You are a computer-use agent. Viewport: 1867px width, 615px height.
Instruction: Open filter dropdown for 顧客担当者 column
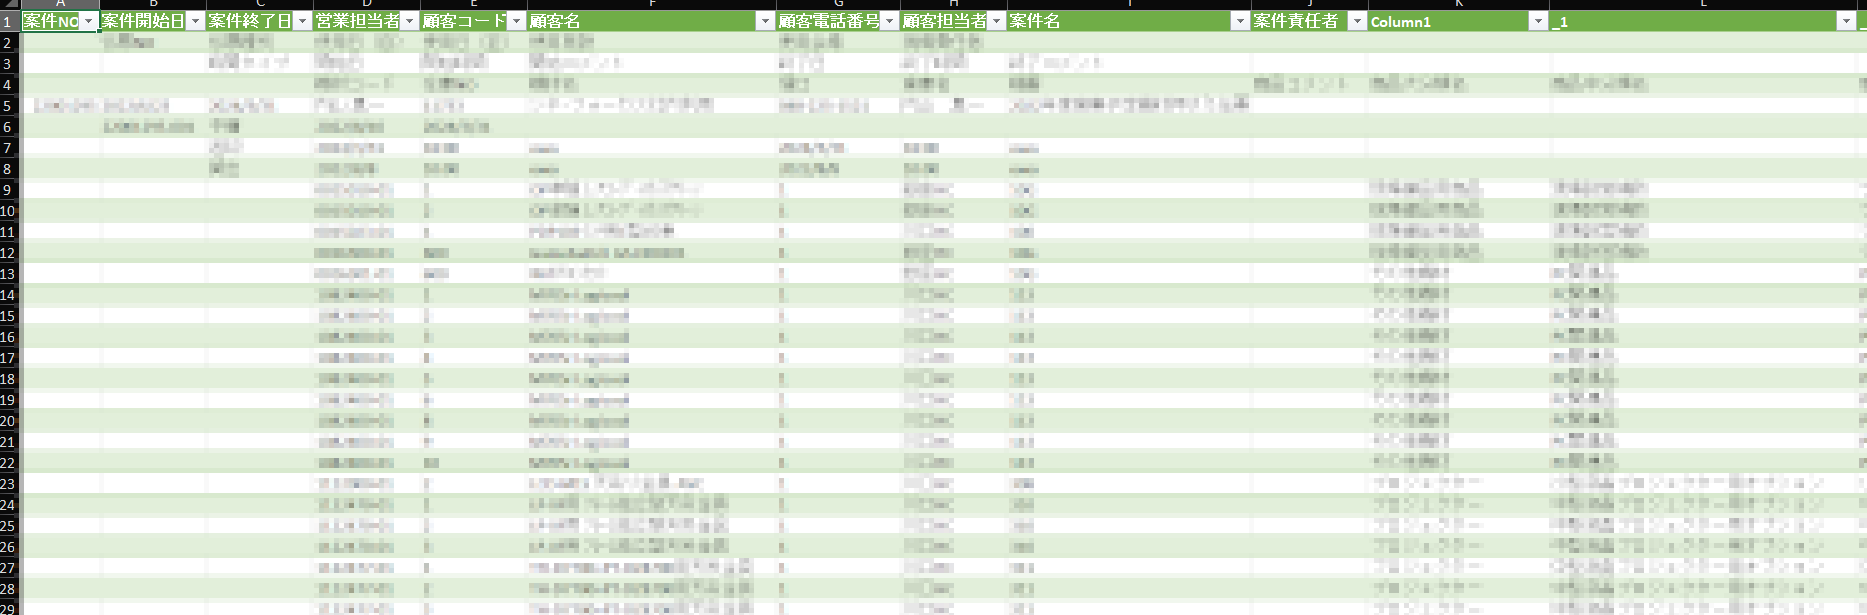point(996,21)
